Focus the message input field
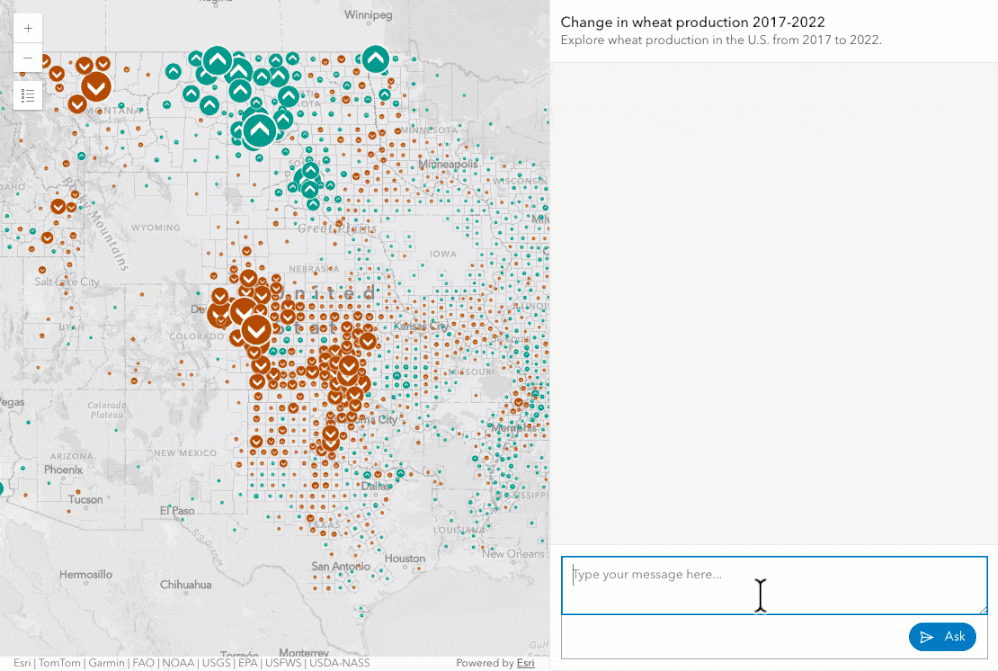Viewport: 998px width, 671px height. pyautogui.click(x=774, y=586)
